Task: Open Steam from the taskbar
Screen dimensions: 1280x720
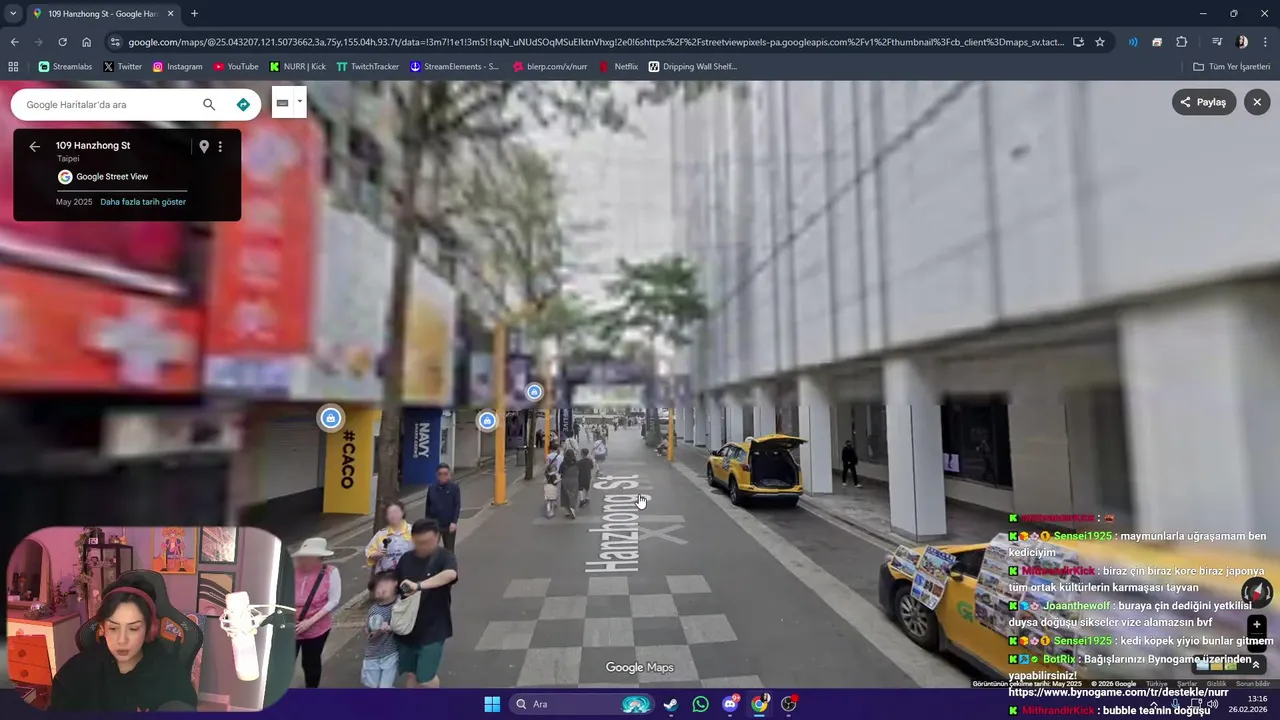Action: point(671,704)
